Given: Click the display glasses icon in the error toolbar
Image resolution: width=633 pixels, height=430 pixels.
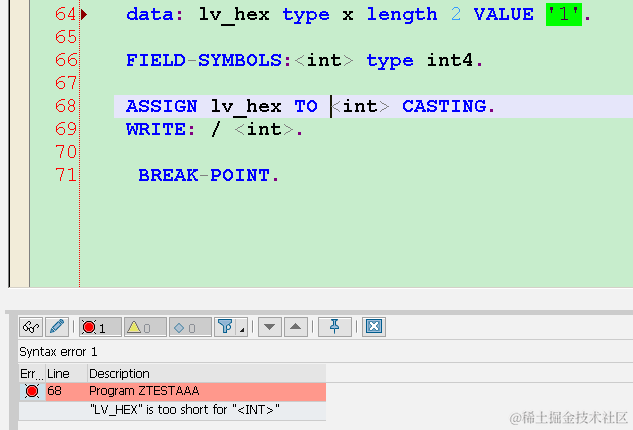Looking at the screenshot, I should coord(31,327).
